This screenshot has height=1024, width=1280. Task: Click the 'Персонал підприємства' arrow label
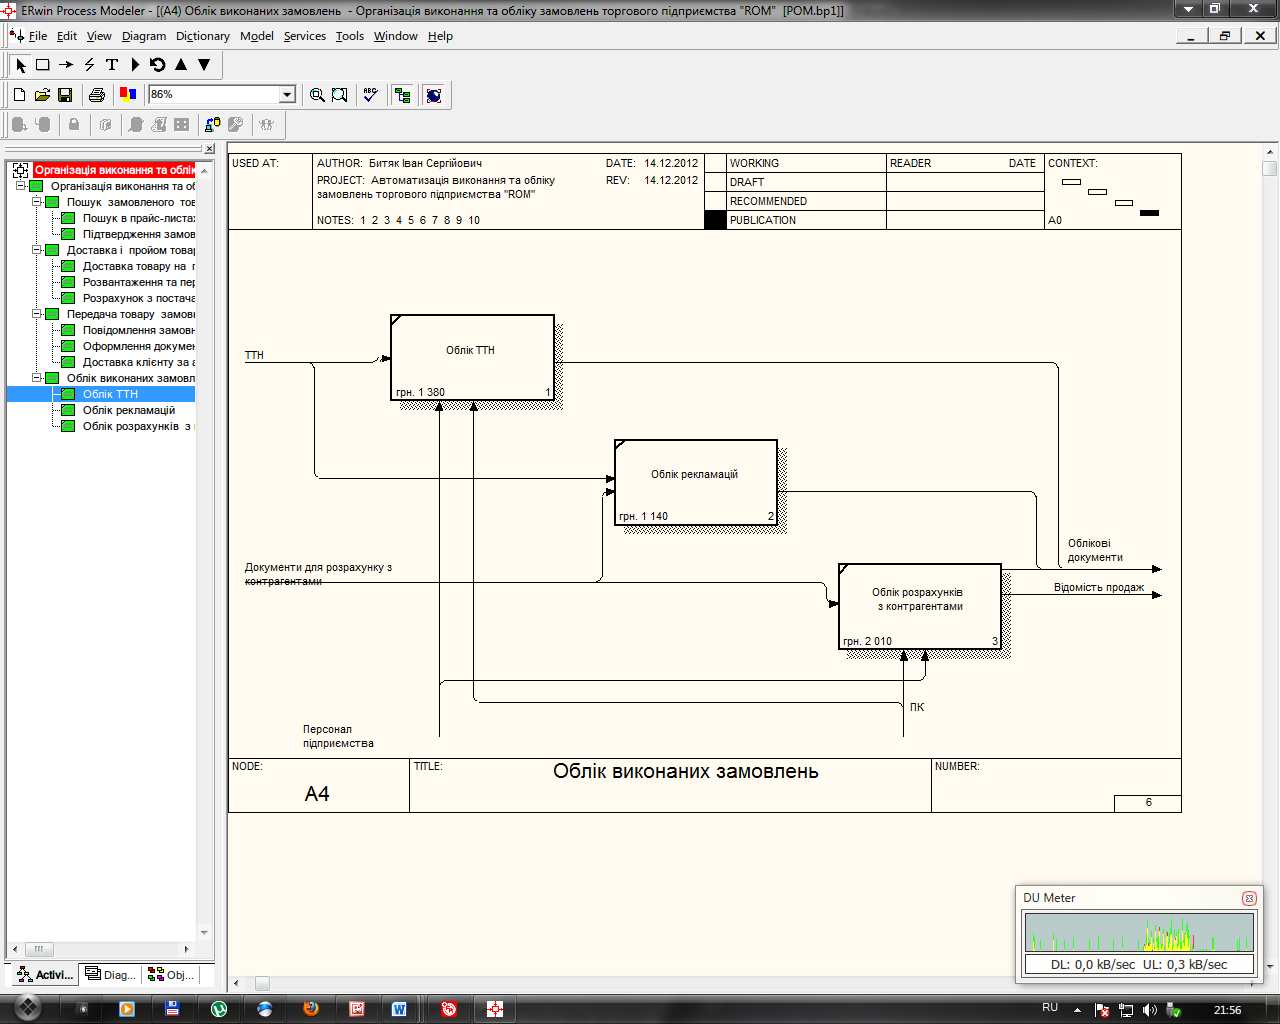click(x=338, y=736)
